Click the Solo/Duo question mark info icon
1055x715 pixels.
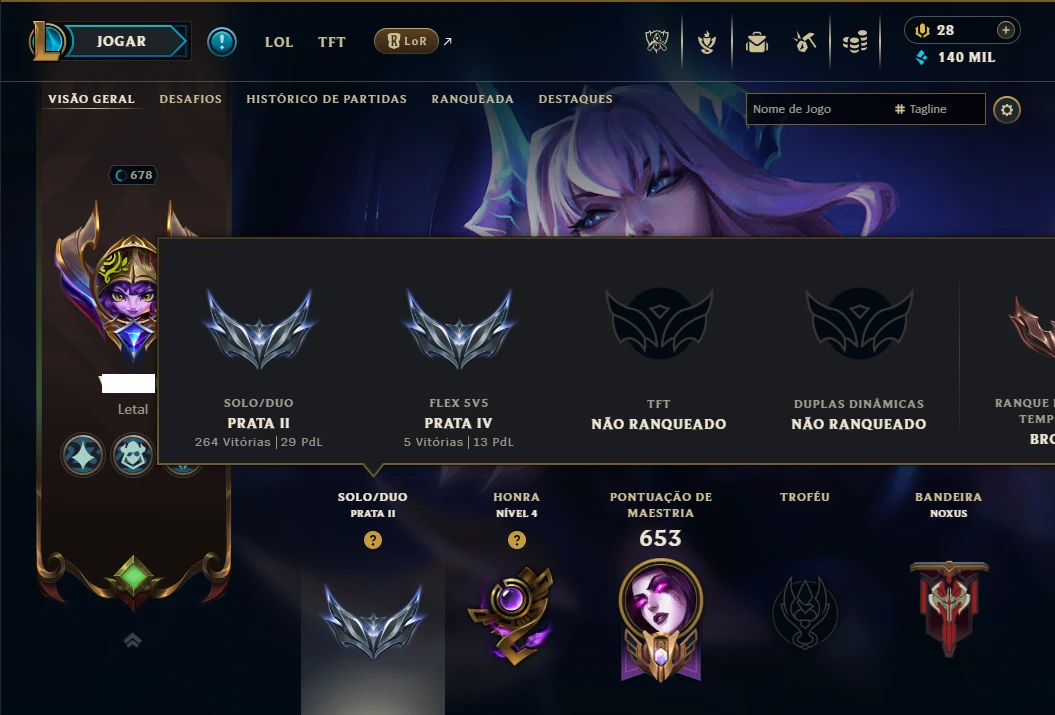tap(373, 539)
